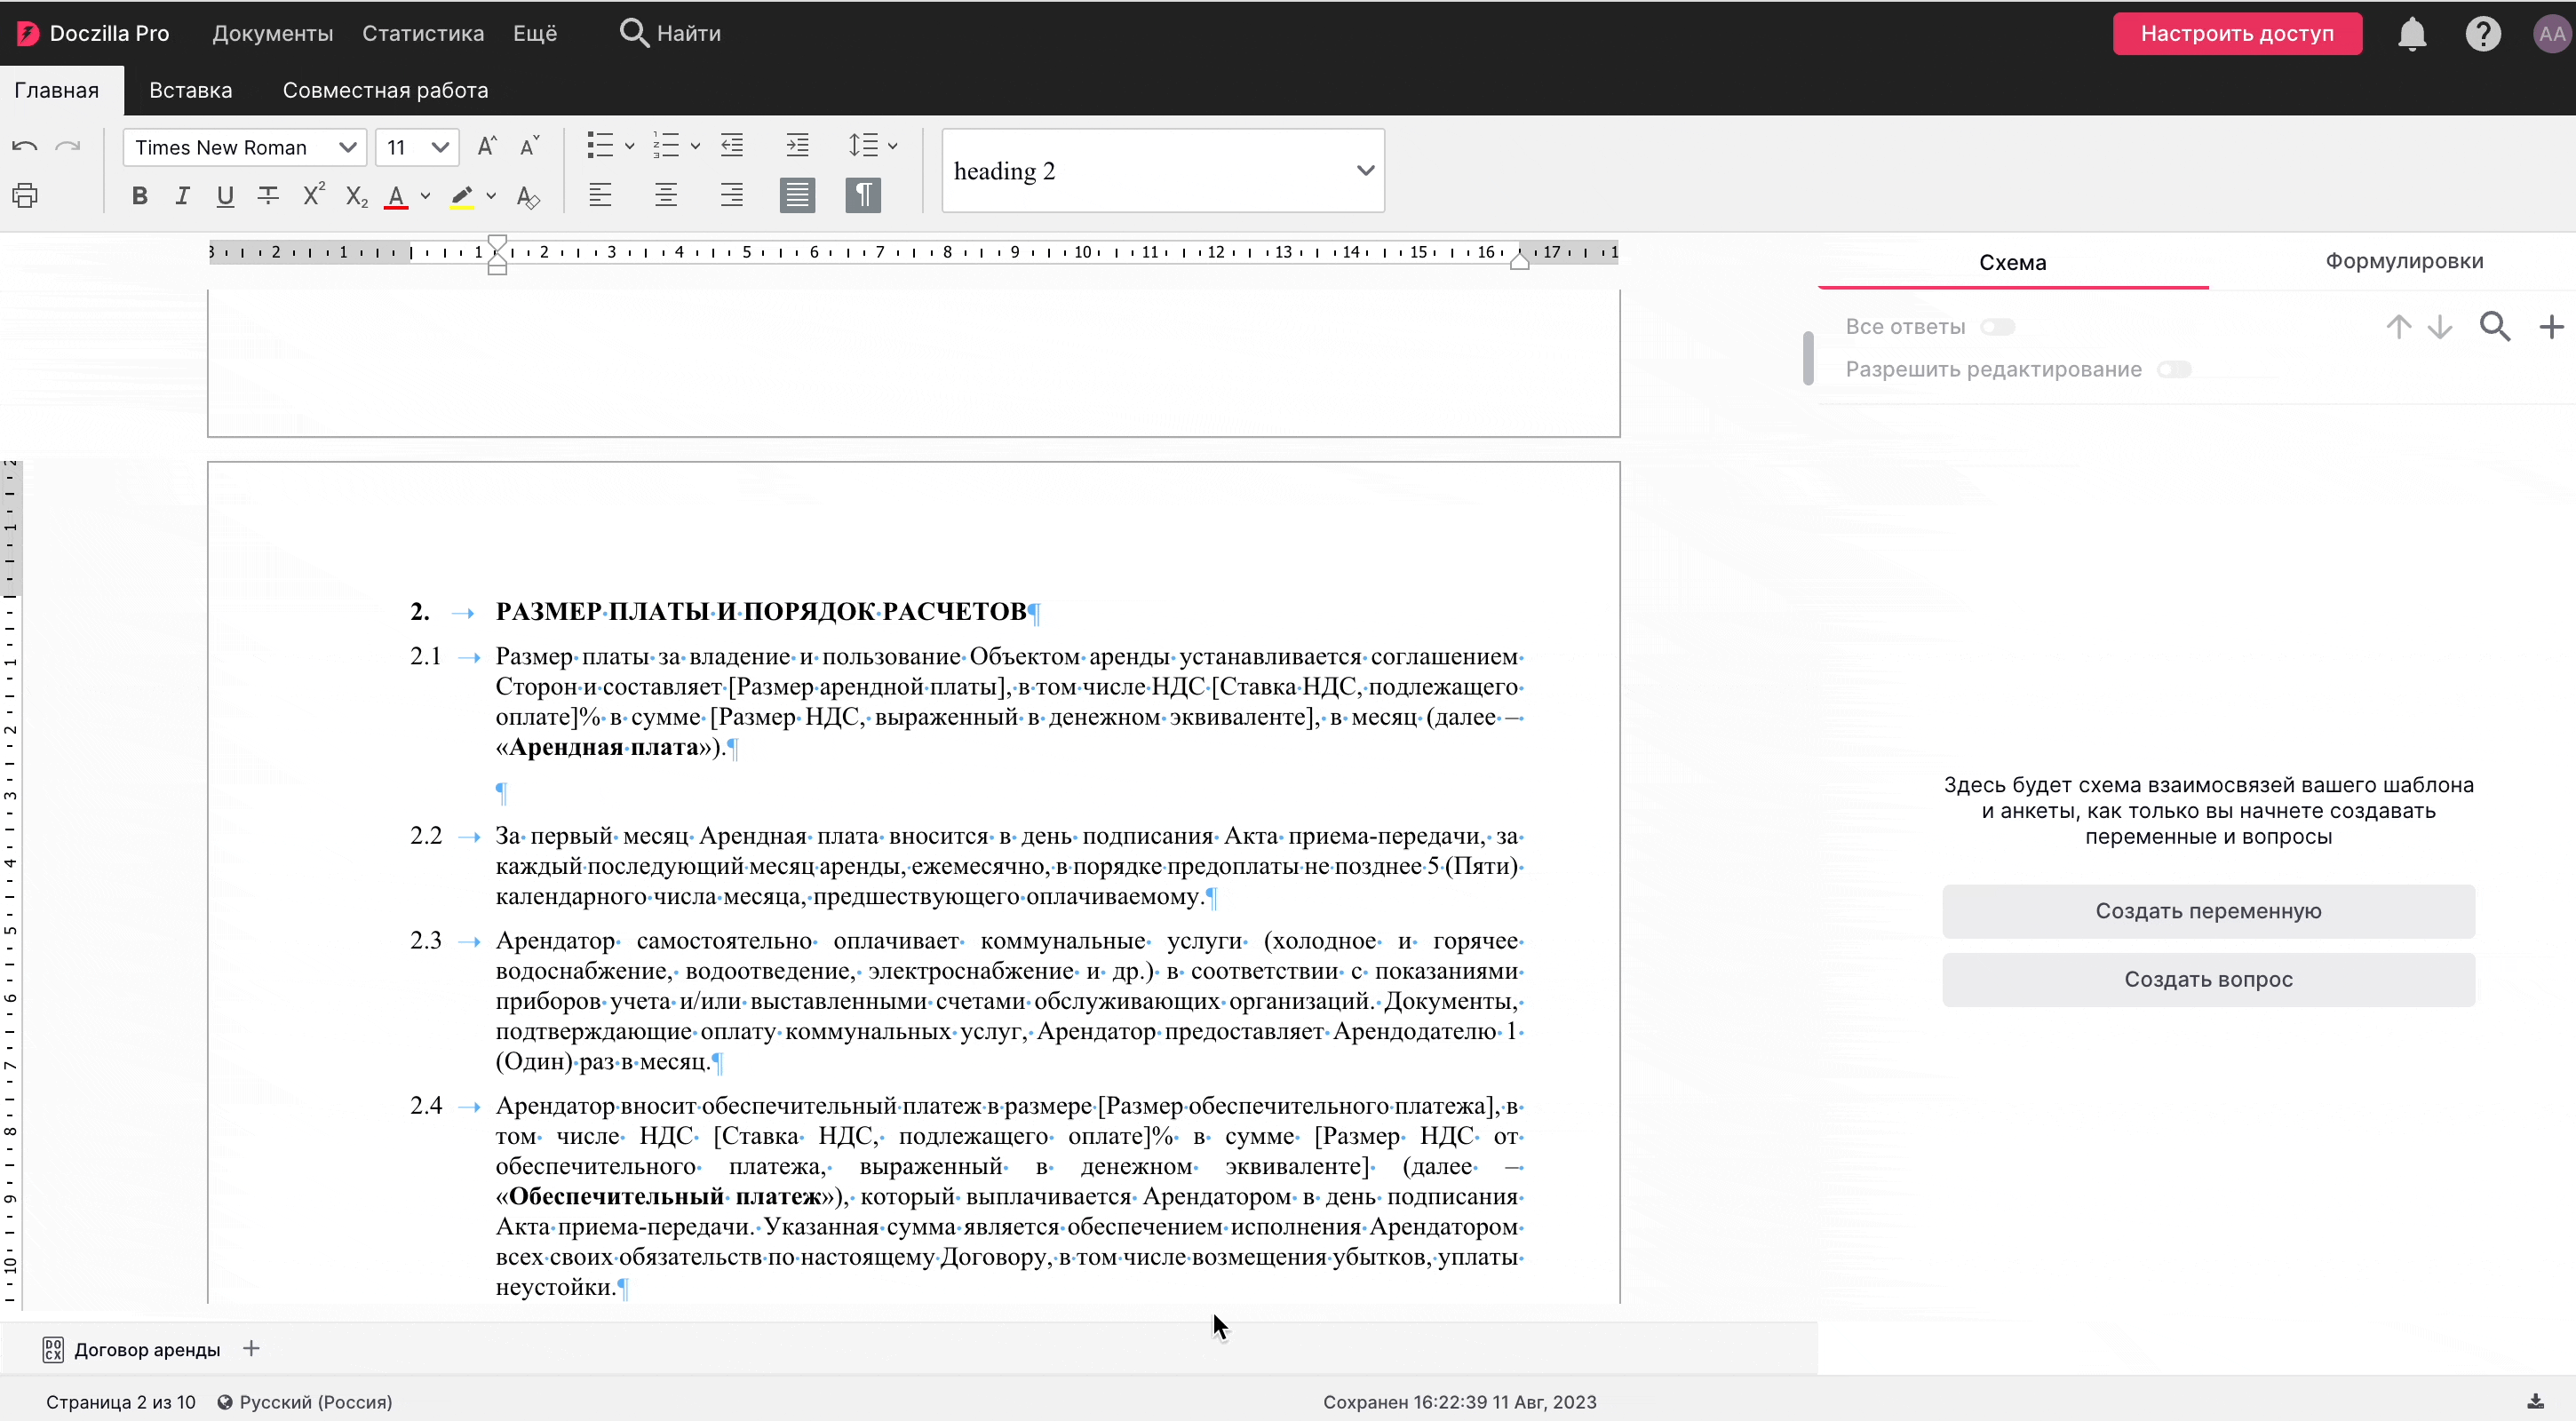
Task: Toggle paragraph marks pilcrow button
Action: click(x=863, y=195)
